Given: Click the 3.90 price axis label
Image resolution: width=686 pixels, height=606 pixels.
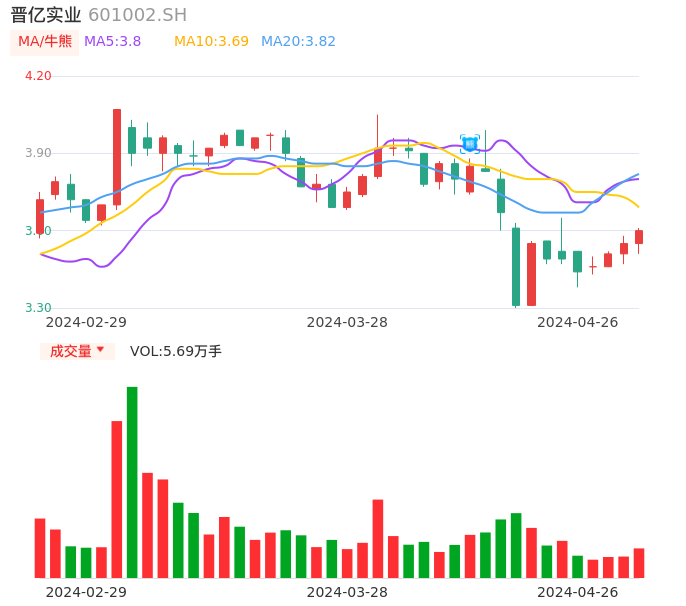Looking at the screenshot, I should click(38, 153).
